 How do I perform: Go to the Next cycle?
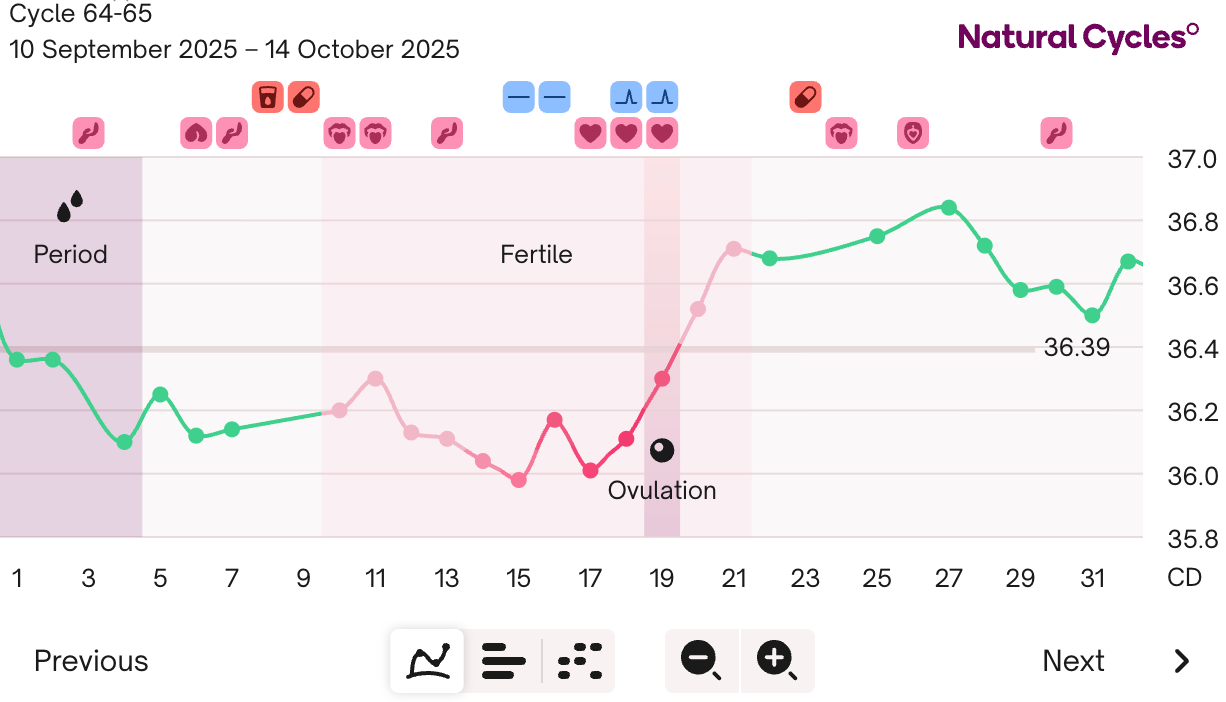[1073, 661]
